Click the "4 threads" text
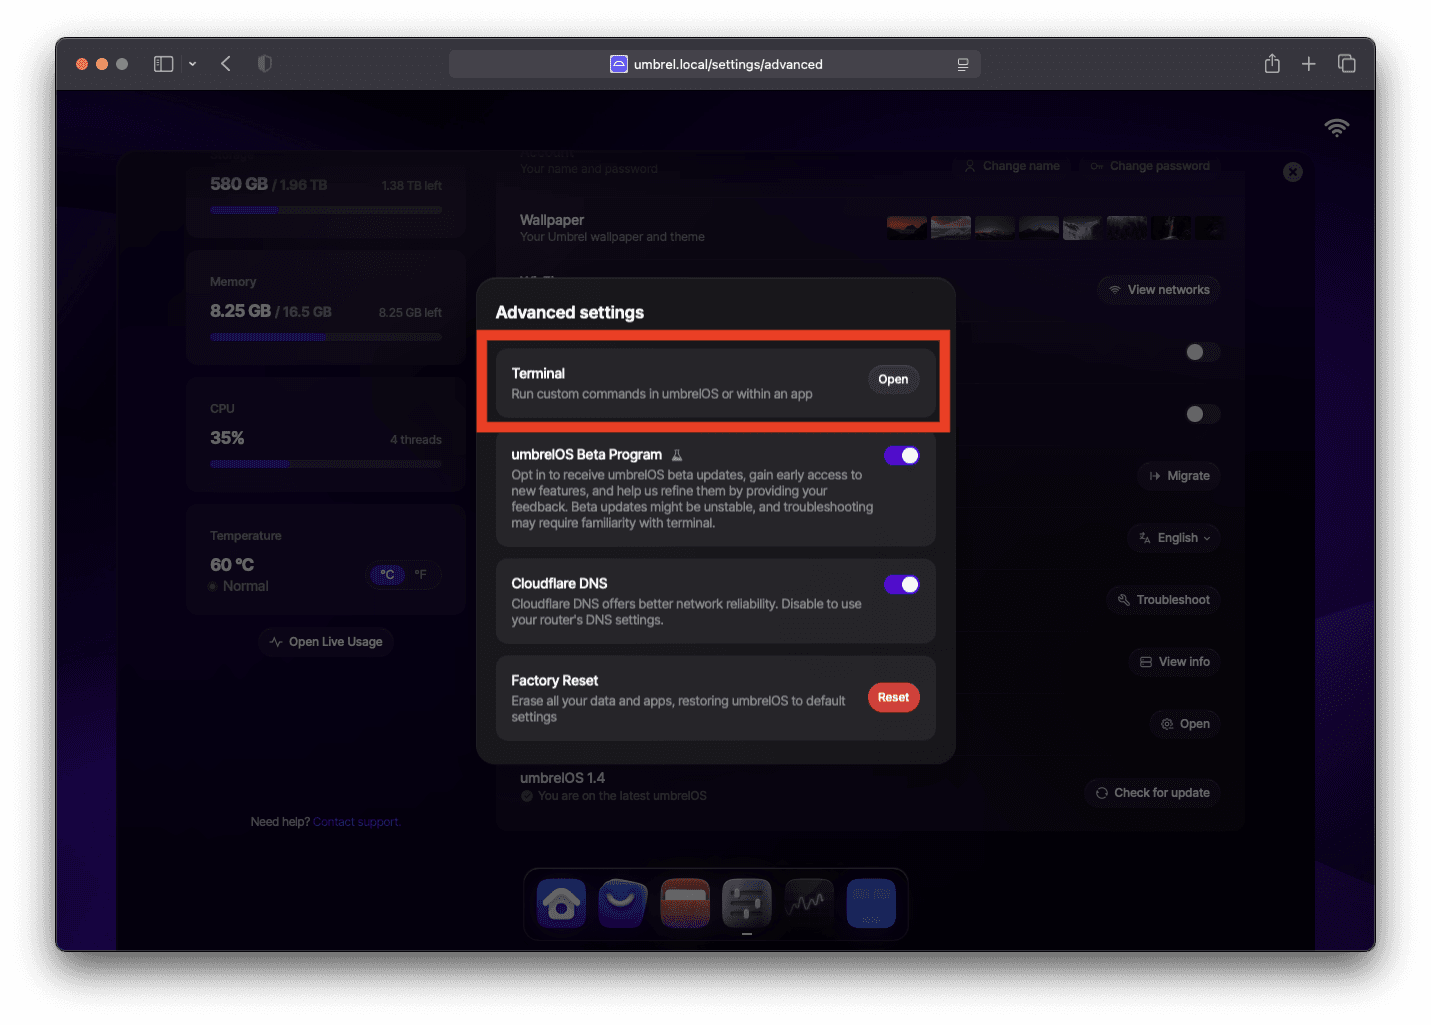Image resolution: width=1431 pixels, height=1025 pixels. click(x=416, y=440)
